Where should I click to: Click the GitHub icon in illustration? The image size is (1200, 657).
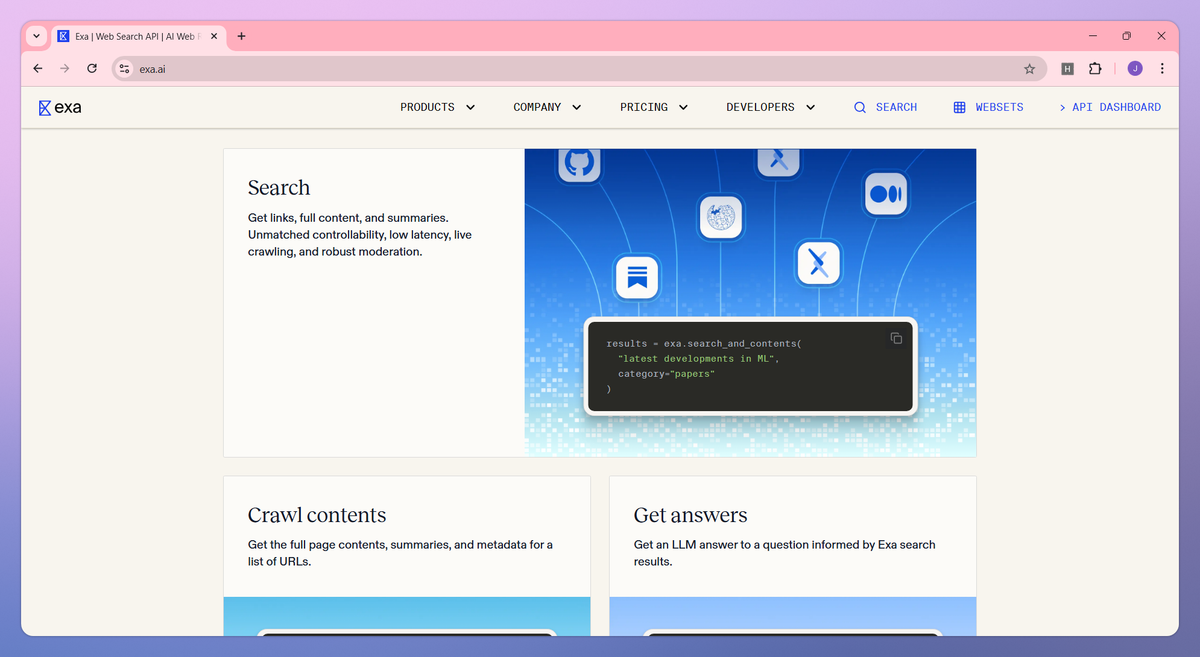pyautogui.click(x=579, y=163)
